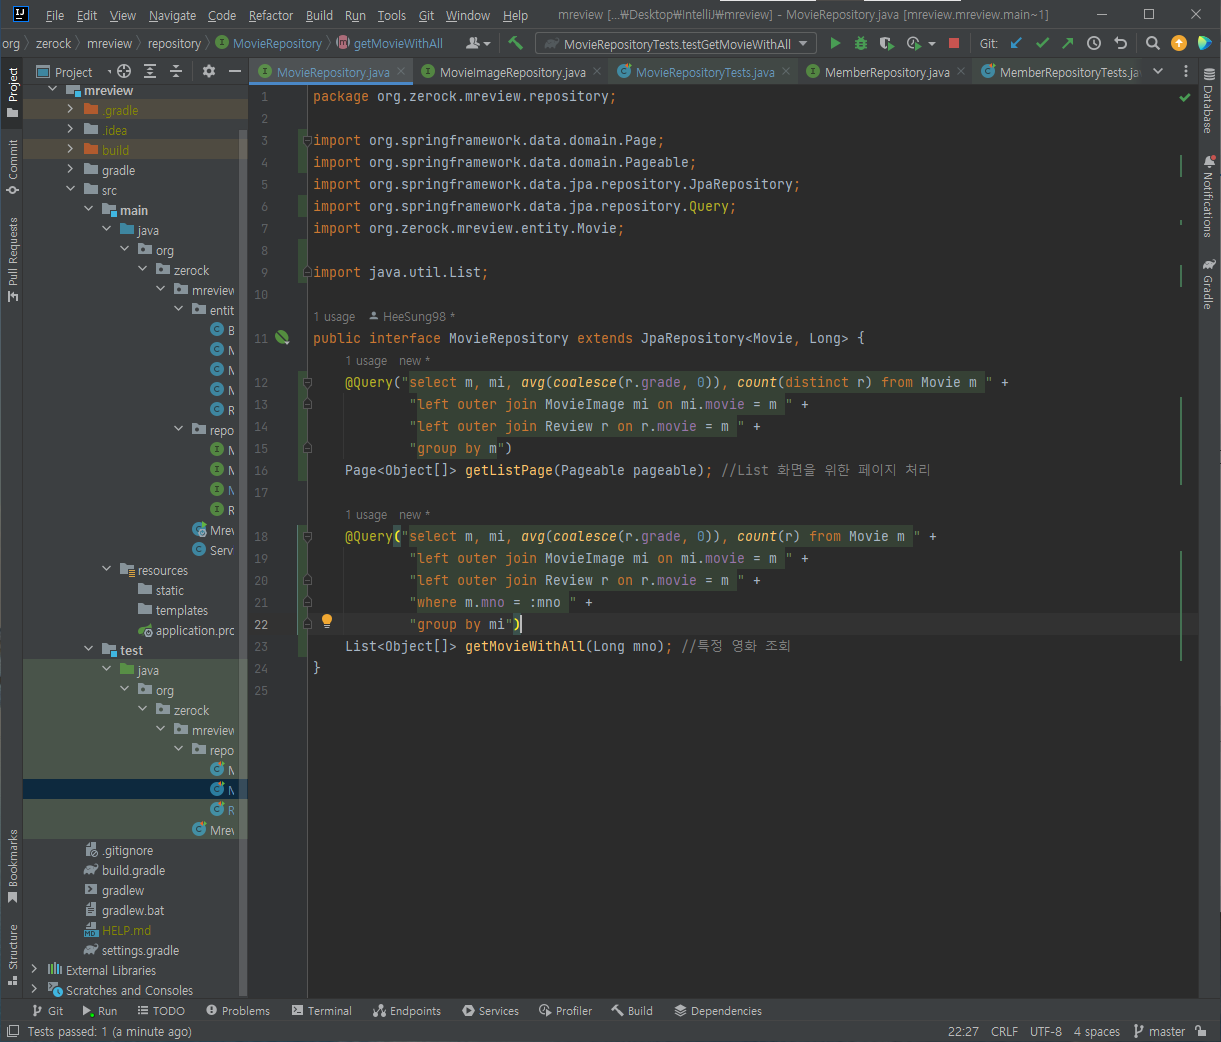The width and height of the screenshot is (1221, 1042).
Task: Select opened file locate icon in Project panel
Action: (124, 71)
